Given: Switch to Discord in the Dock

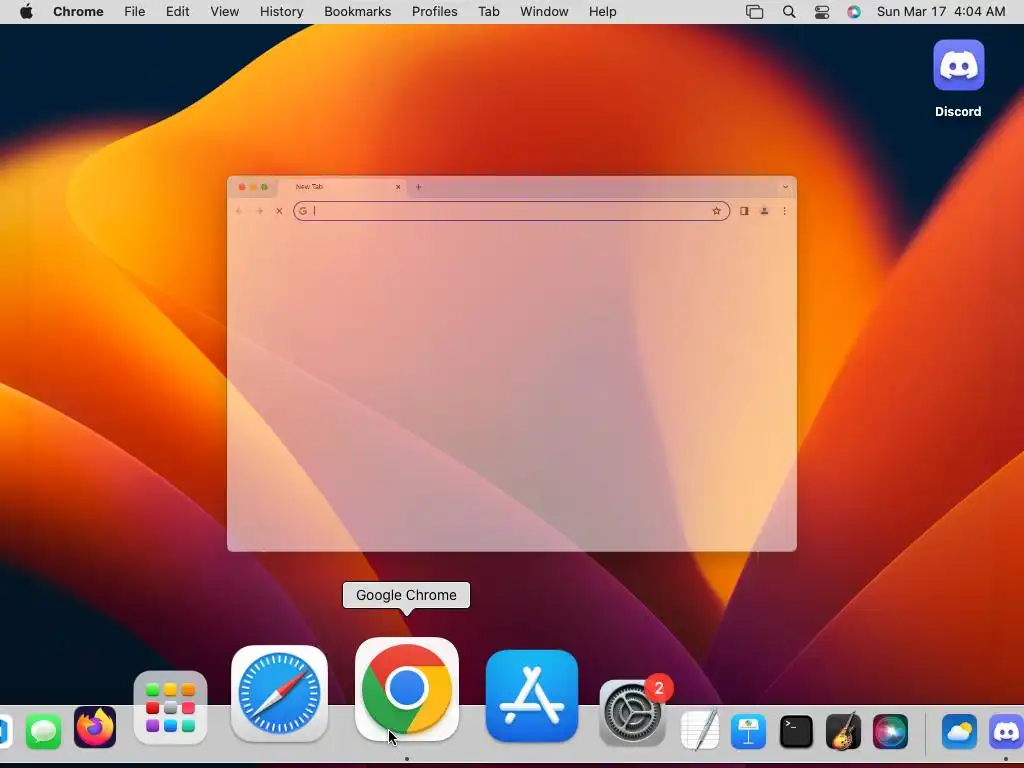Looking at the screenshot, I should point(1006,731).
